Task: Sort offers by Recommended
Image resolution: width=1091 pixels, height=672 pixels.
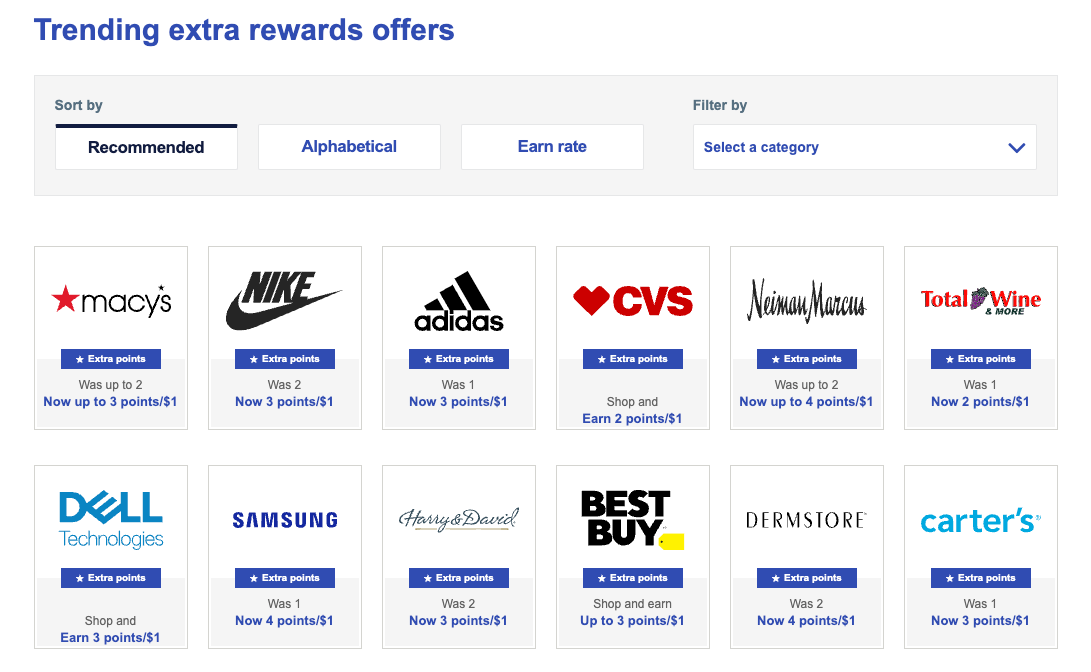Action: point(146,148)
